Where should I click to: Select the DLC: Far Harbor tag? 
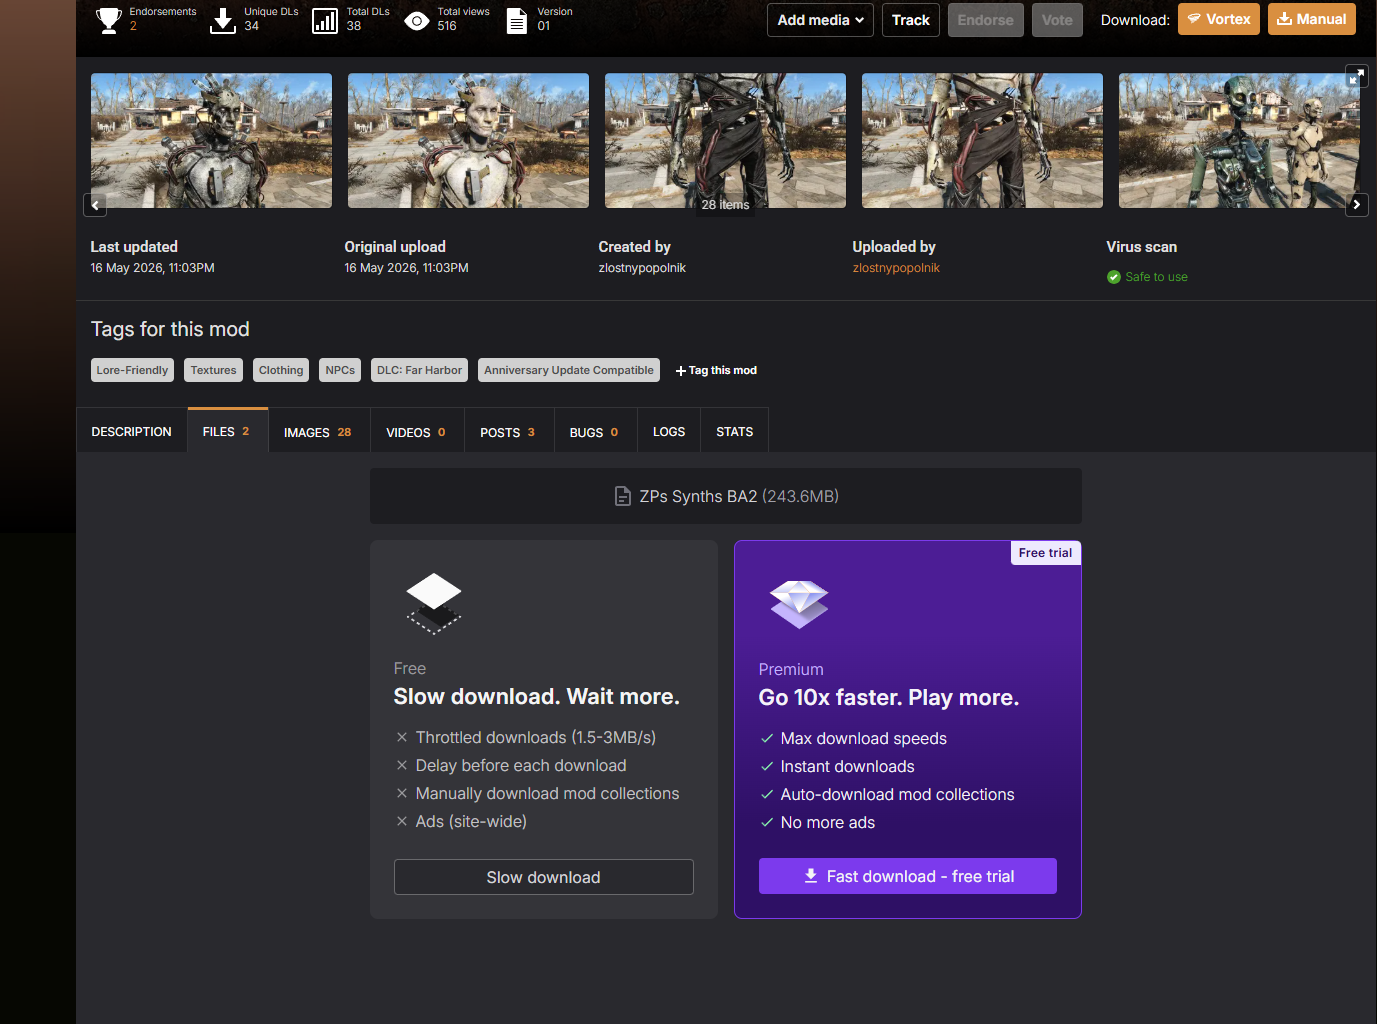(419, 370)
